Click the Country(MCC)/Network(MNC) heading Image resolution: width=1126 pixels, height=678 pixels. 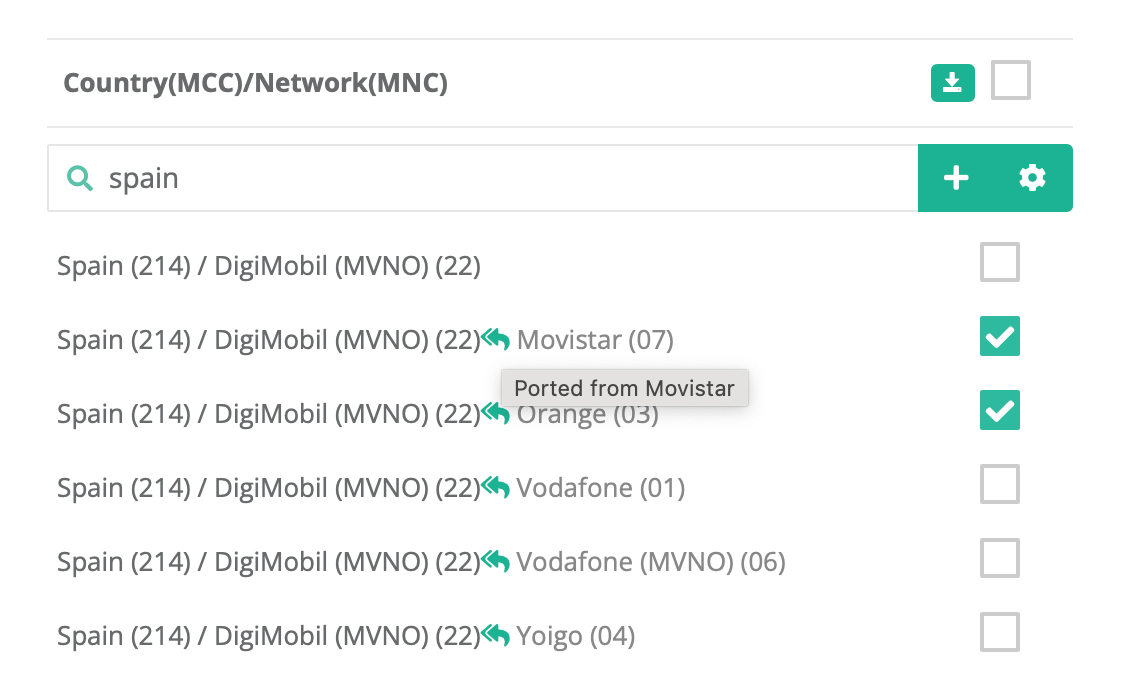tap(256, 83)
